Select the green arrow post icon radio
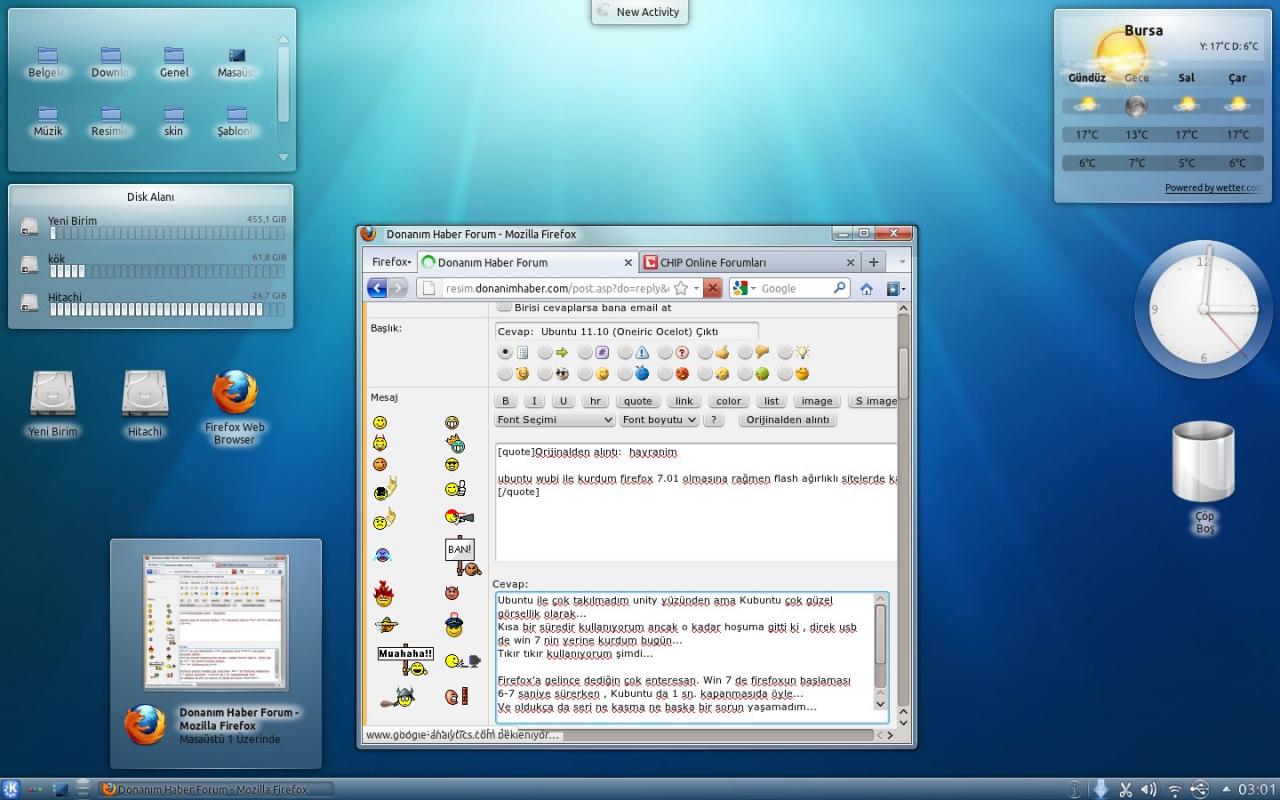The width and height of the screenshot is (1280, 800). (x=545, y=352)
